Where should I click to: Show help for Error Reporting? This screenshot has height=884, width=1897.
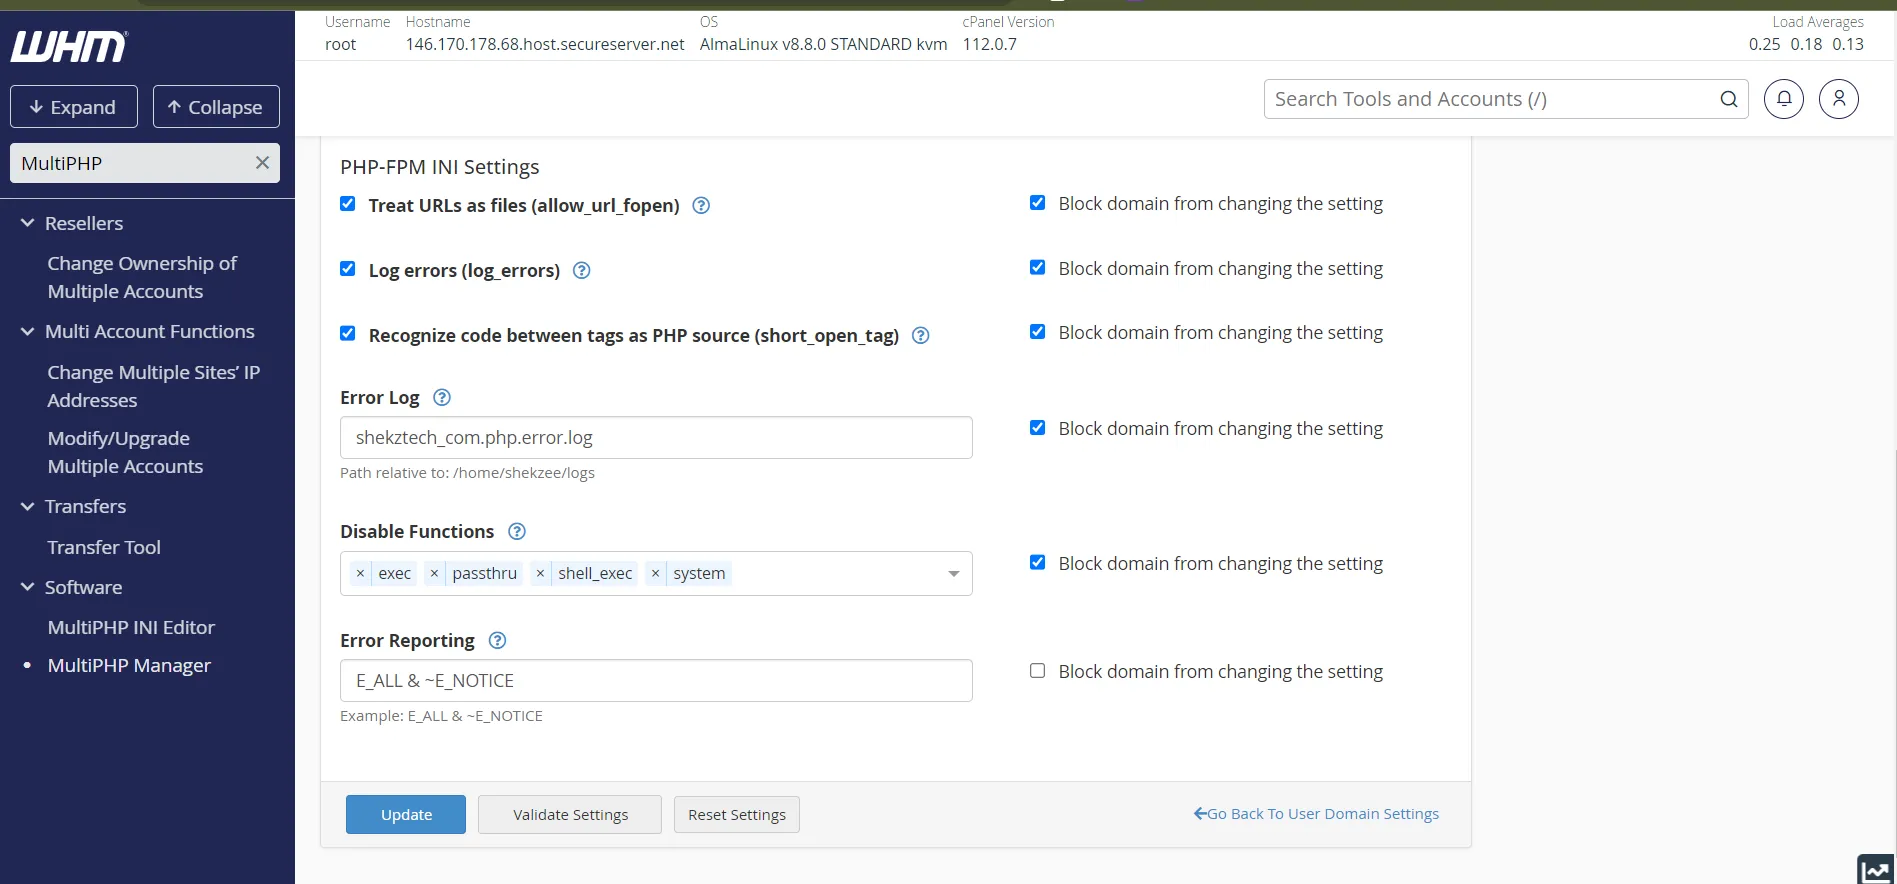click(x=497, y=640)
